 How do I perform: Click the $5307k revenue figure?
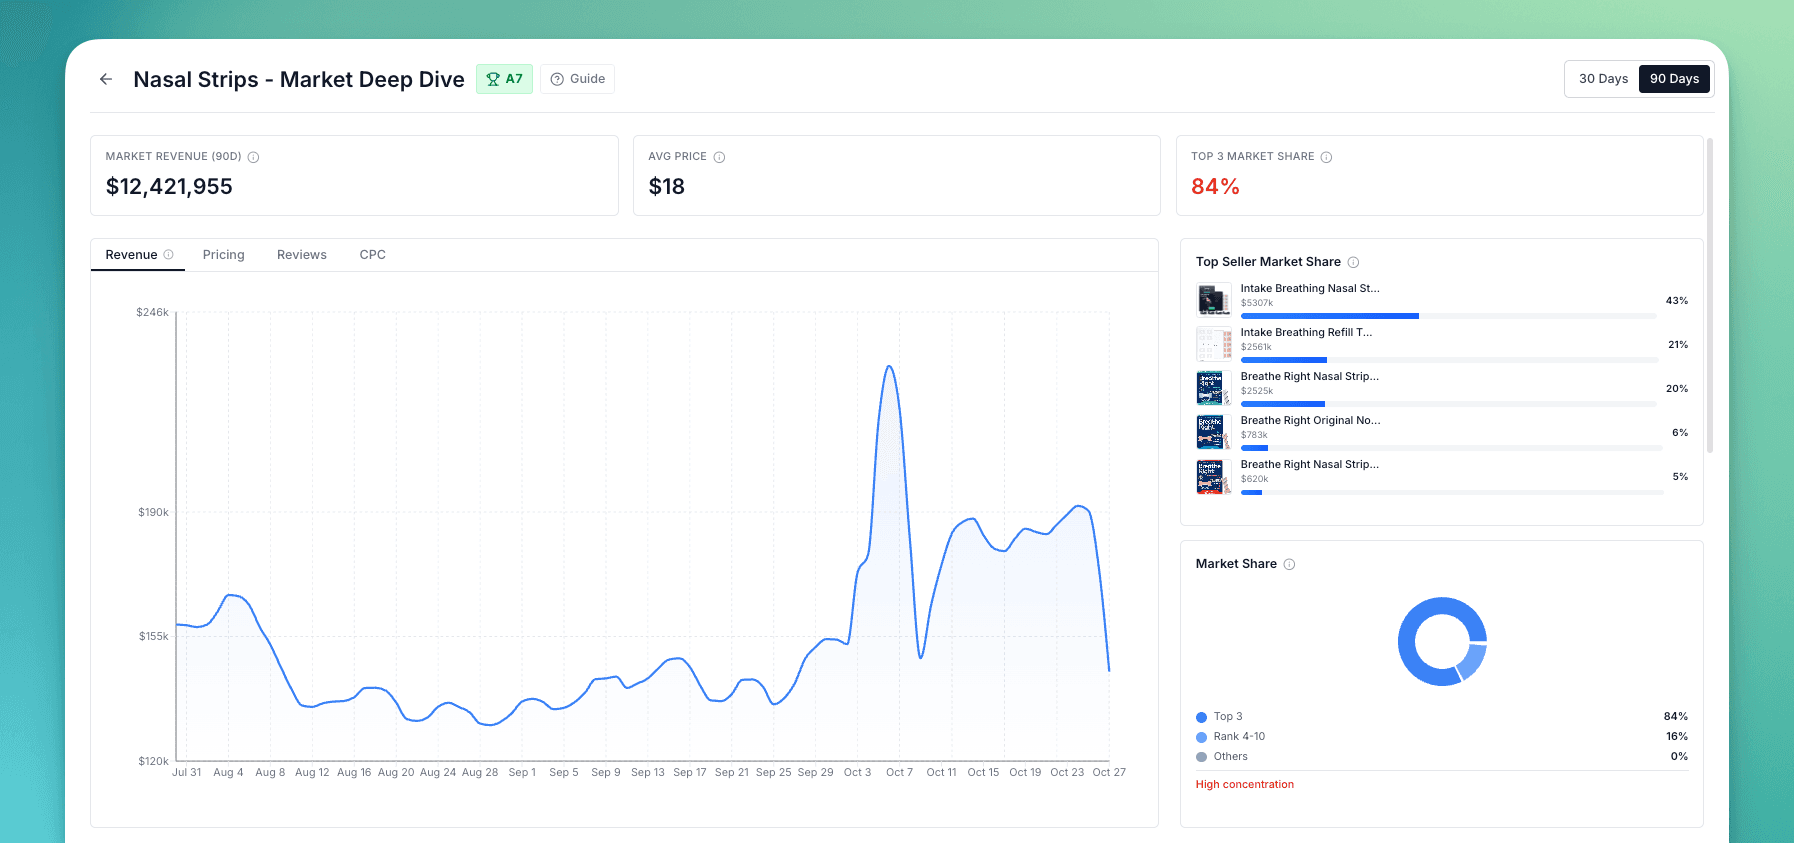coord(1257,303)
